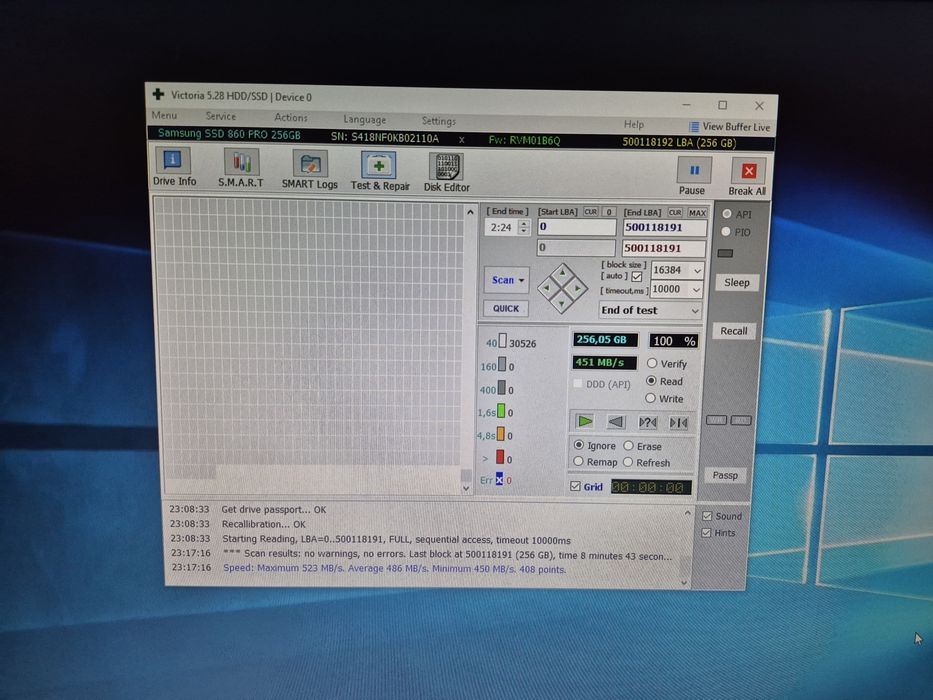Click End LBA CUR button
This screenshot has width=933, height=700.
point(675,212)
